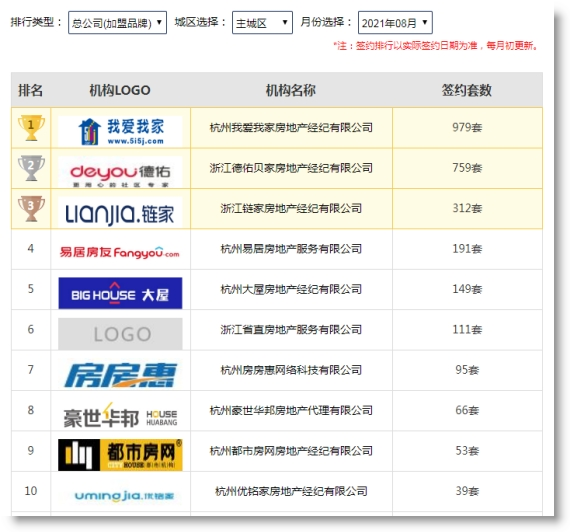
Task: Click 杭州我爱我家房地产经纪有限公司 name
Action: (291, 128)
